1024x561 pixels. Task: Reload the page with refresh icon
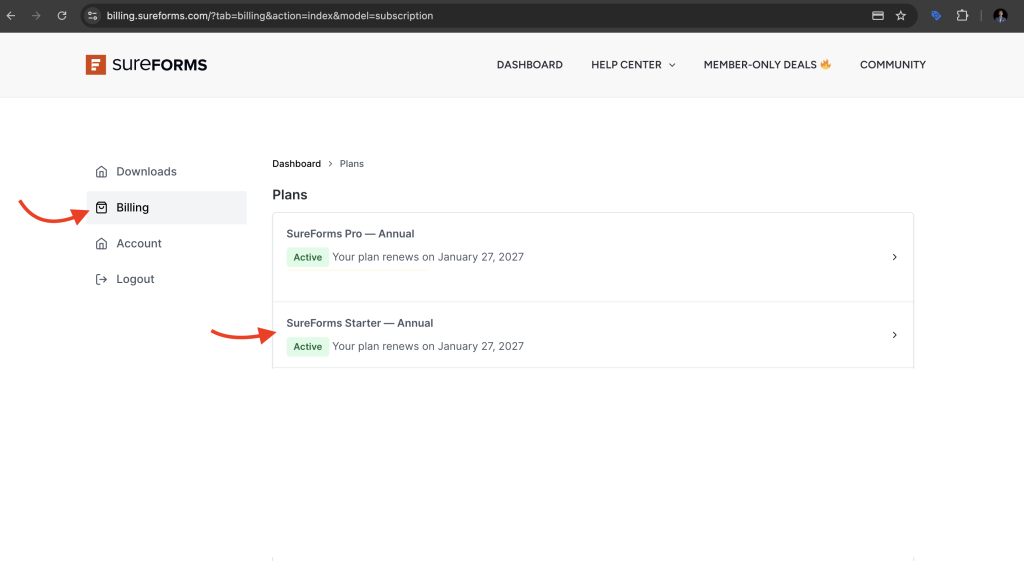62,16
